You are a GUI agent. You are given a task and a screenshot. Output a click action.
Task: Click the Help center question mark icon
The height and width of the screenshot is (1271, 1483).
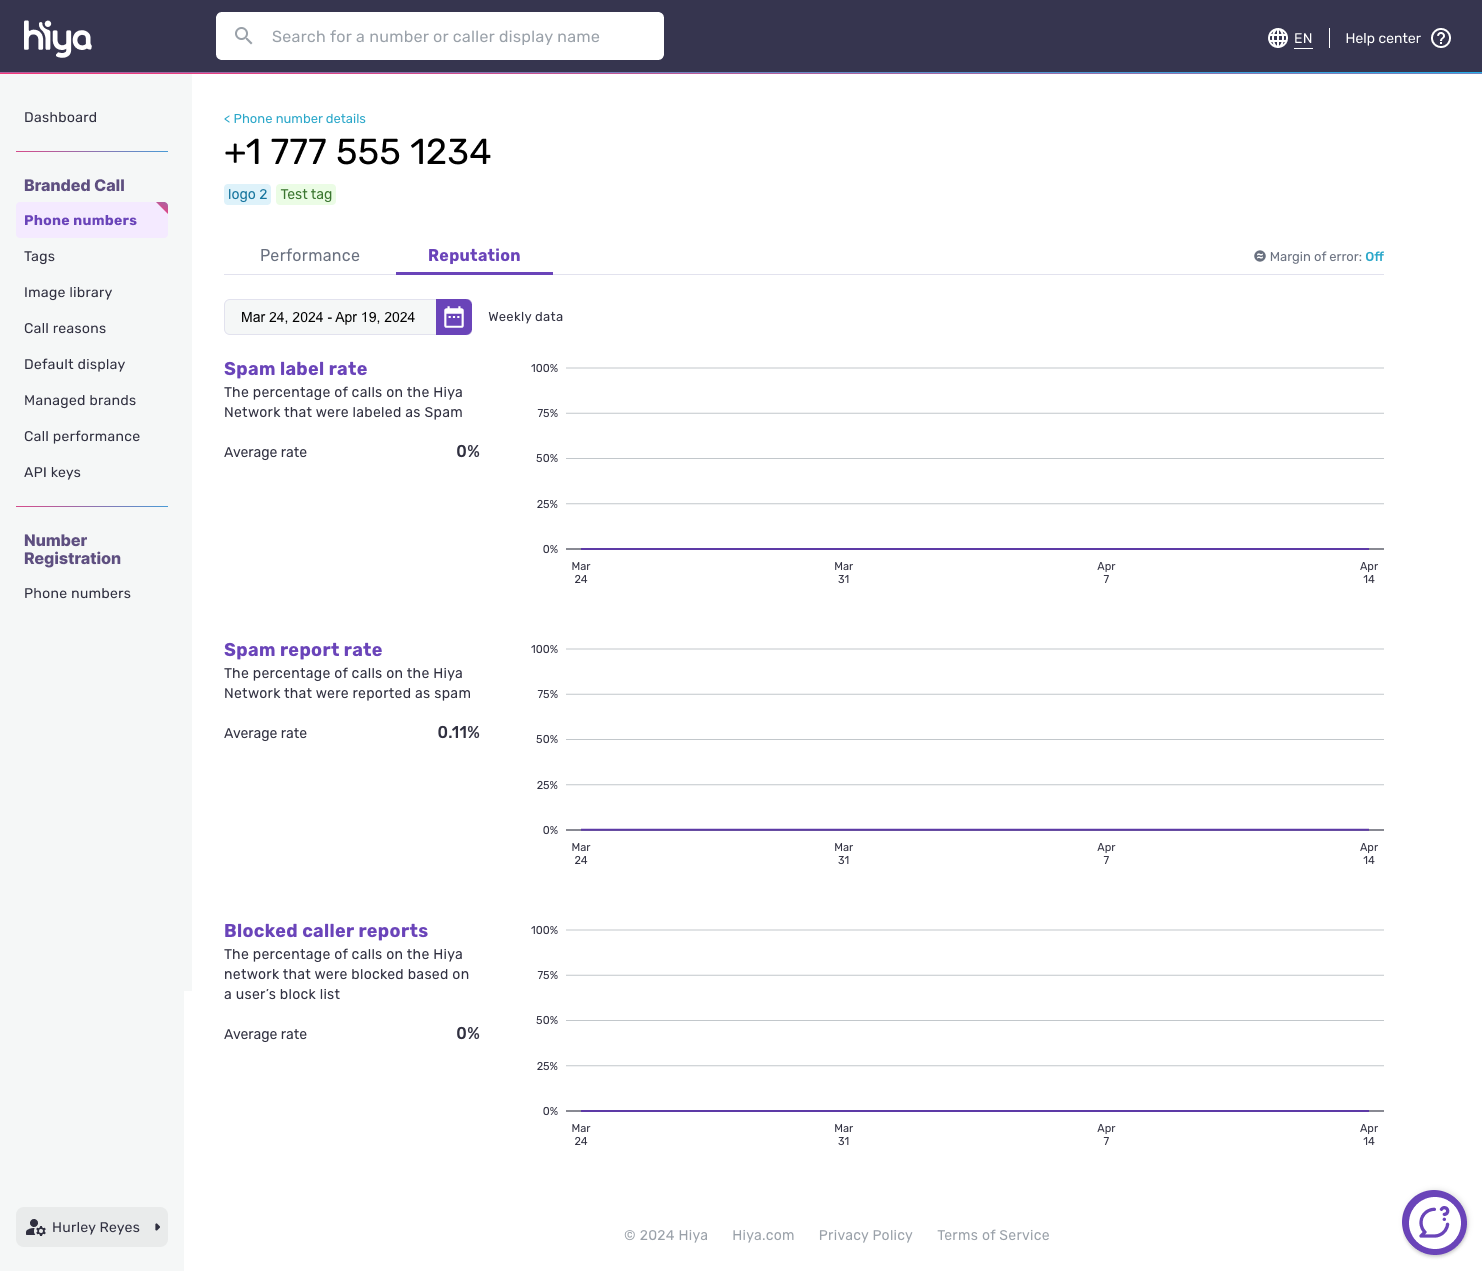(x=1441, y=38)
